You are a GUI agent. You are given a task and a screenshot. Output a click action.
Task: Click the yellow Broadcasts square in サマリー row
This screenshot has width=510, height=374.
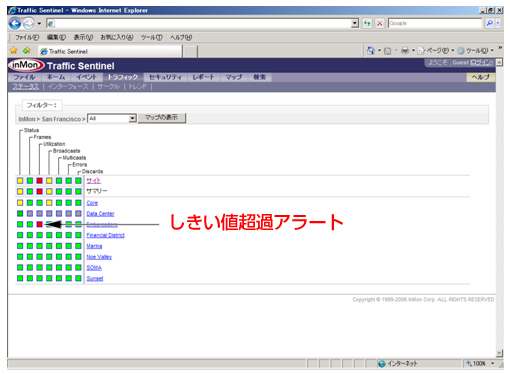pyautogui.click(x=49, y=191)
